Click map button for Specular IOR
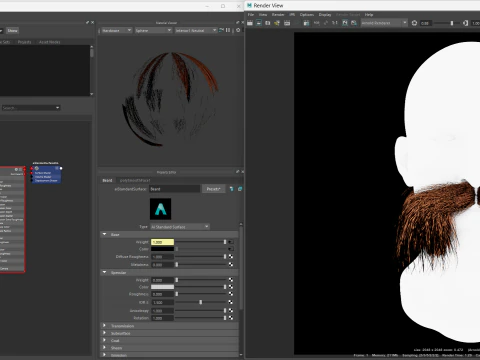Viewport: 480px width, 360px height. point(231,302)
